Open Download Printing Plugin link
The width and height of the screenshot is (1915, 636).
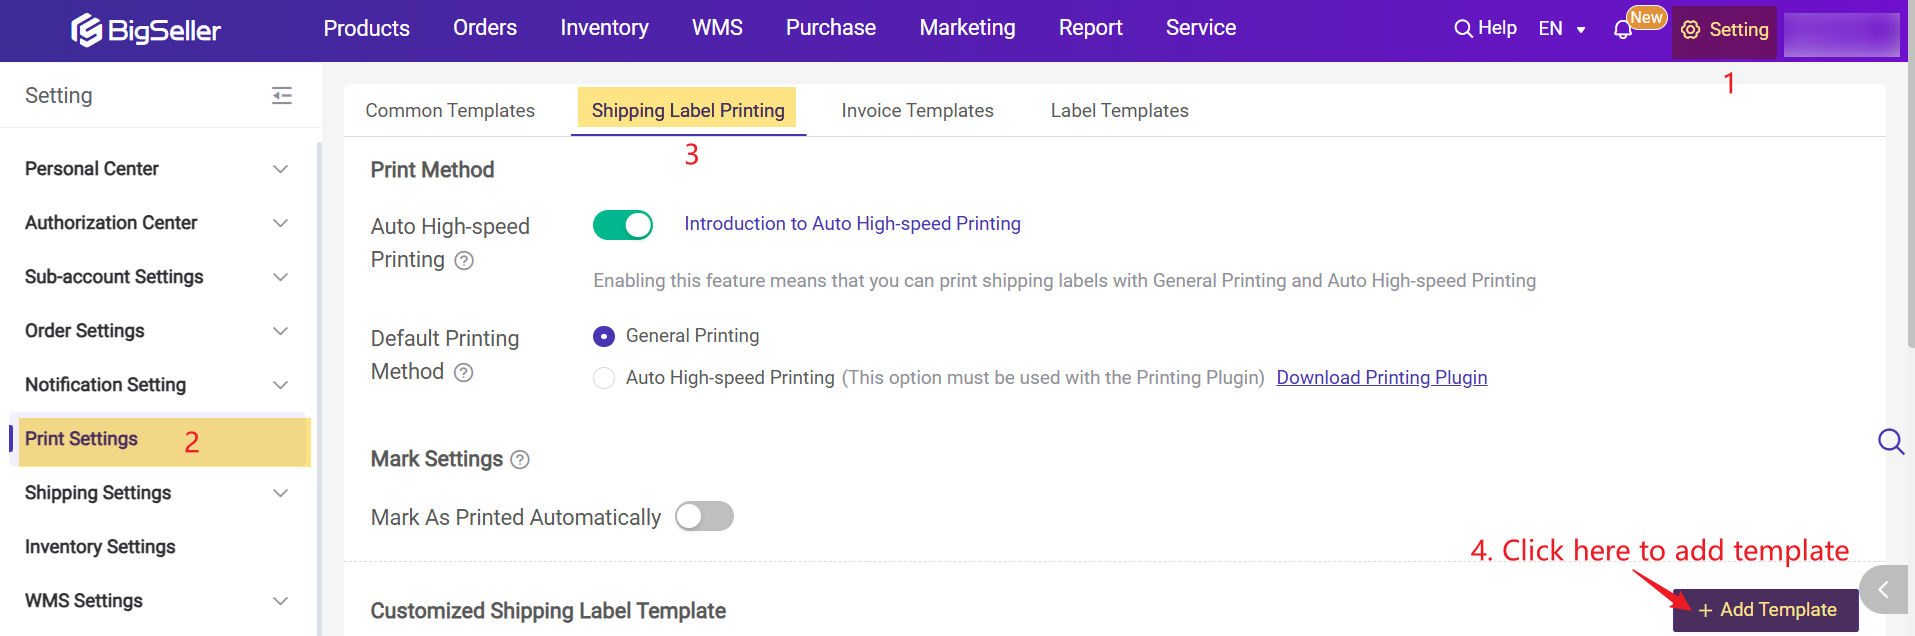tap(1382, 378)
